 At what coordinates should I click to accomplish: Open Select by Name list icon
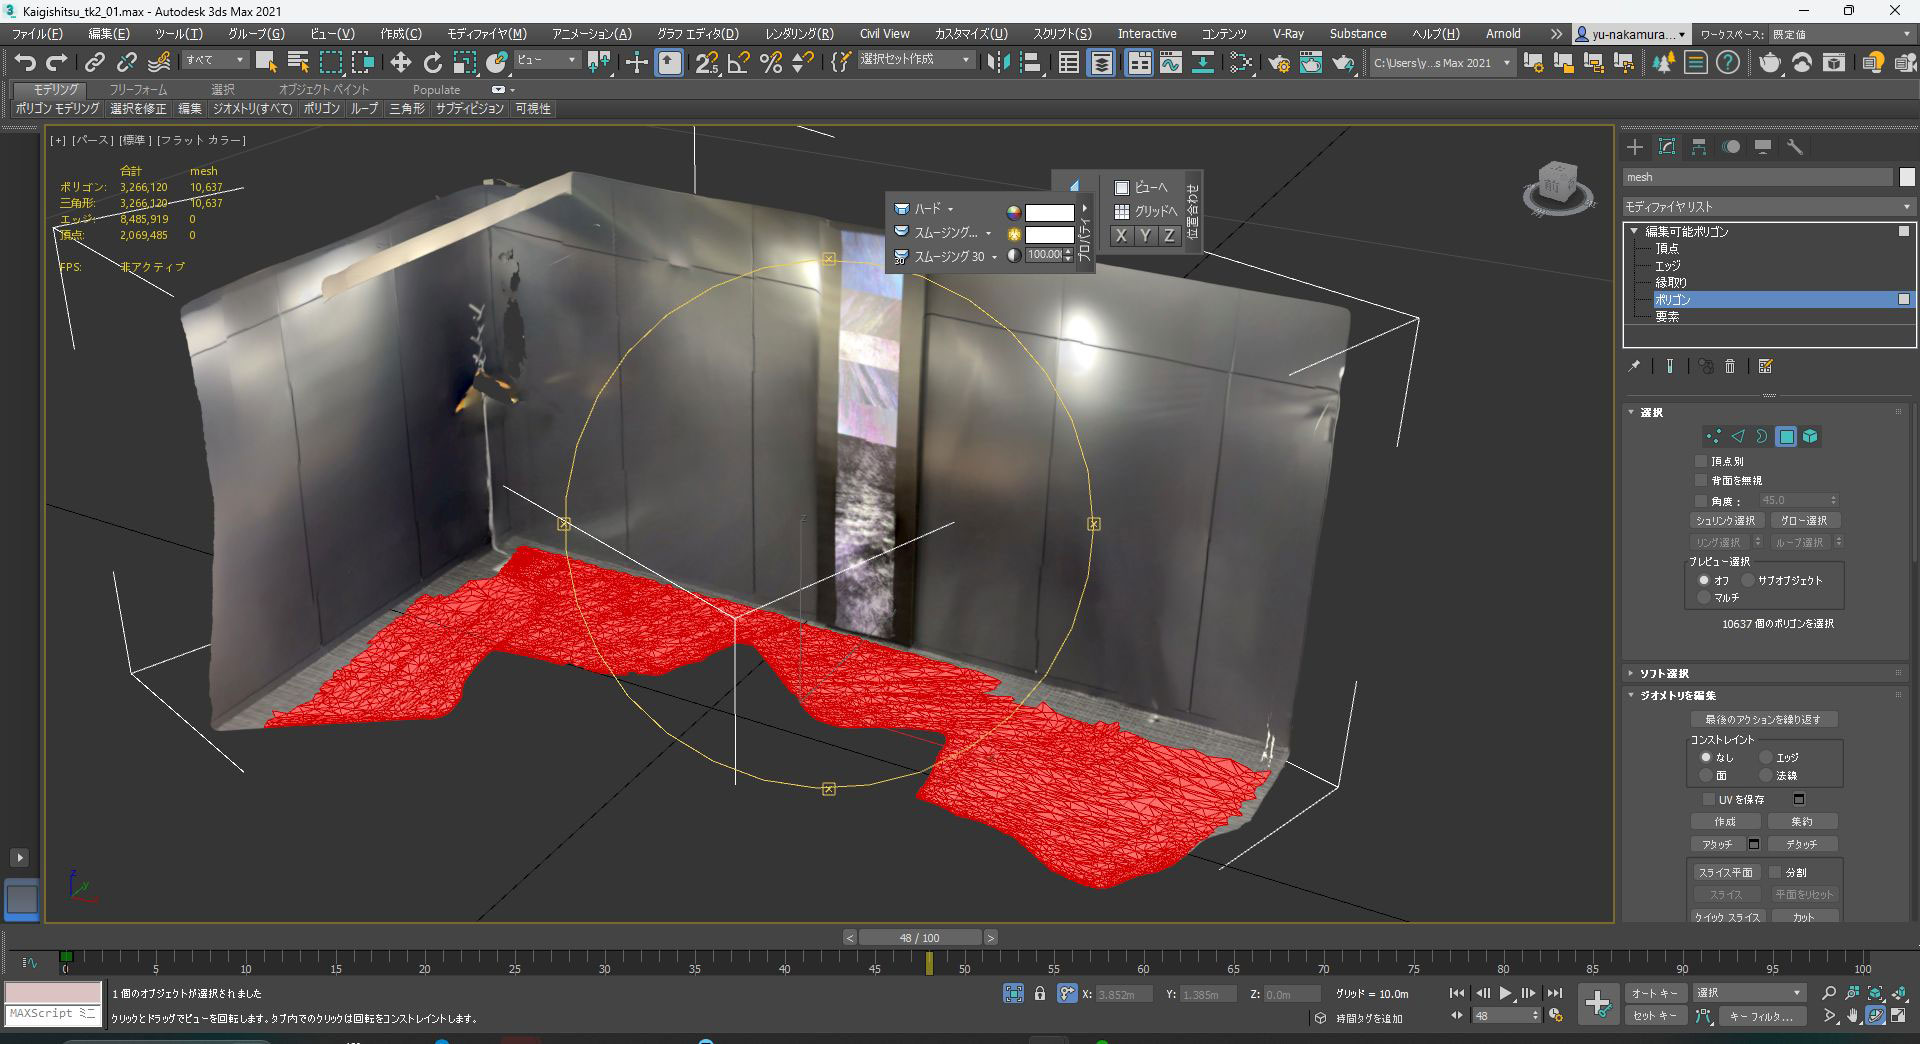(298, 63)
